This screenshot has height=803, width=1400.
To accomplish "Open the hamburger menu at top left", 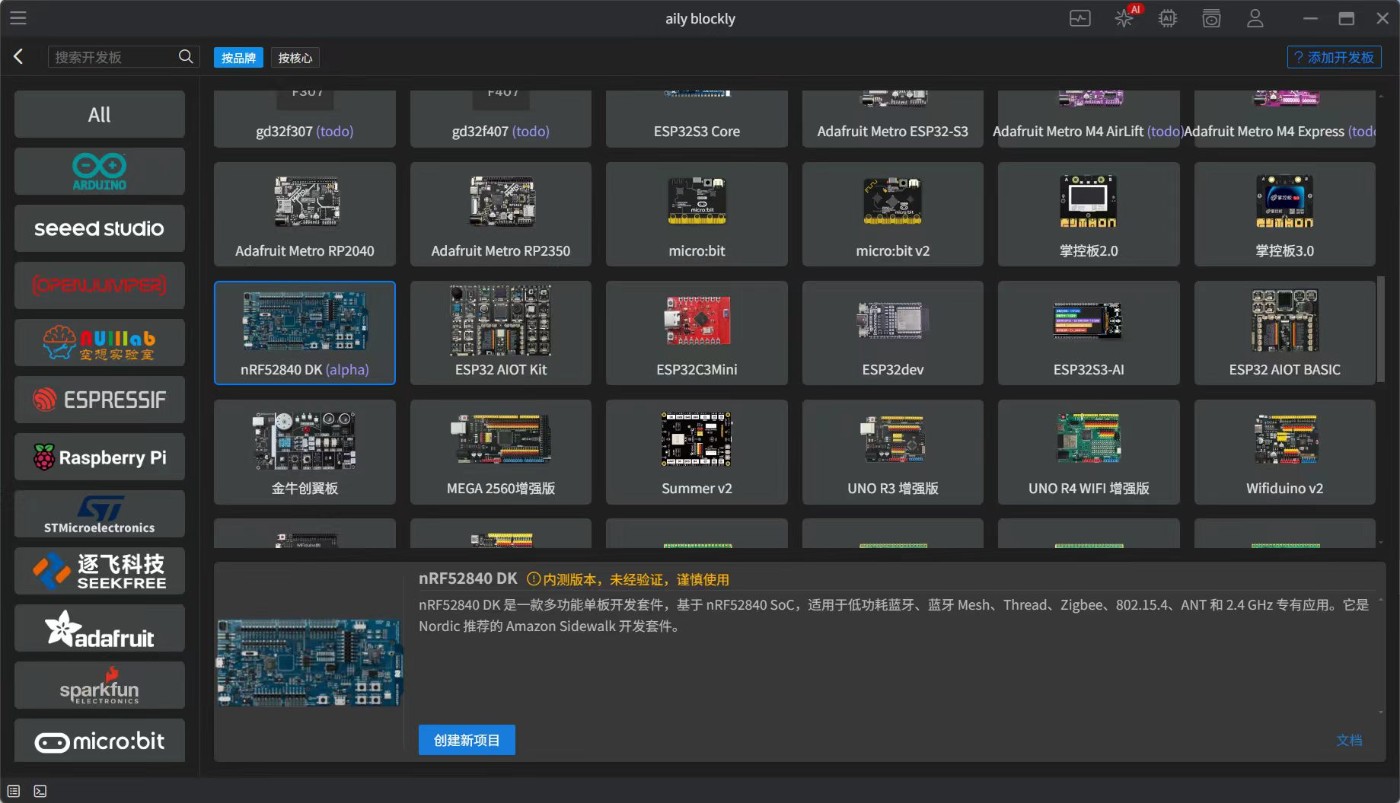I will coord(18,18).
